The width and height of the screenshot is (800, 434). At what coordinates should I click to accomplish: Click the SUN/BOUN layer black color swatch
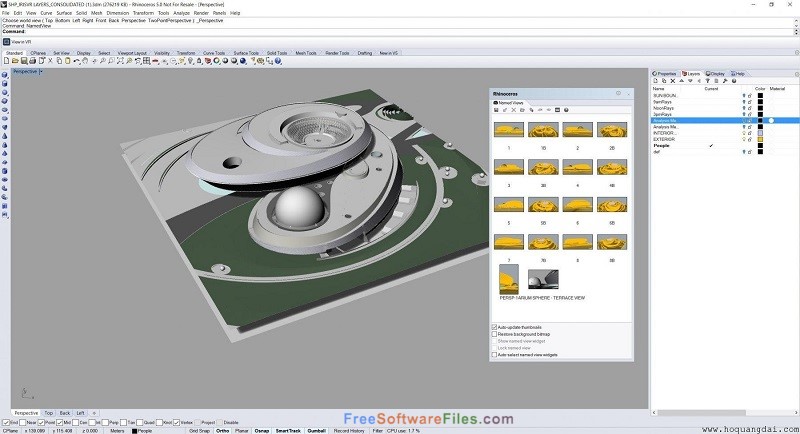pos(760,95)
